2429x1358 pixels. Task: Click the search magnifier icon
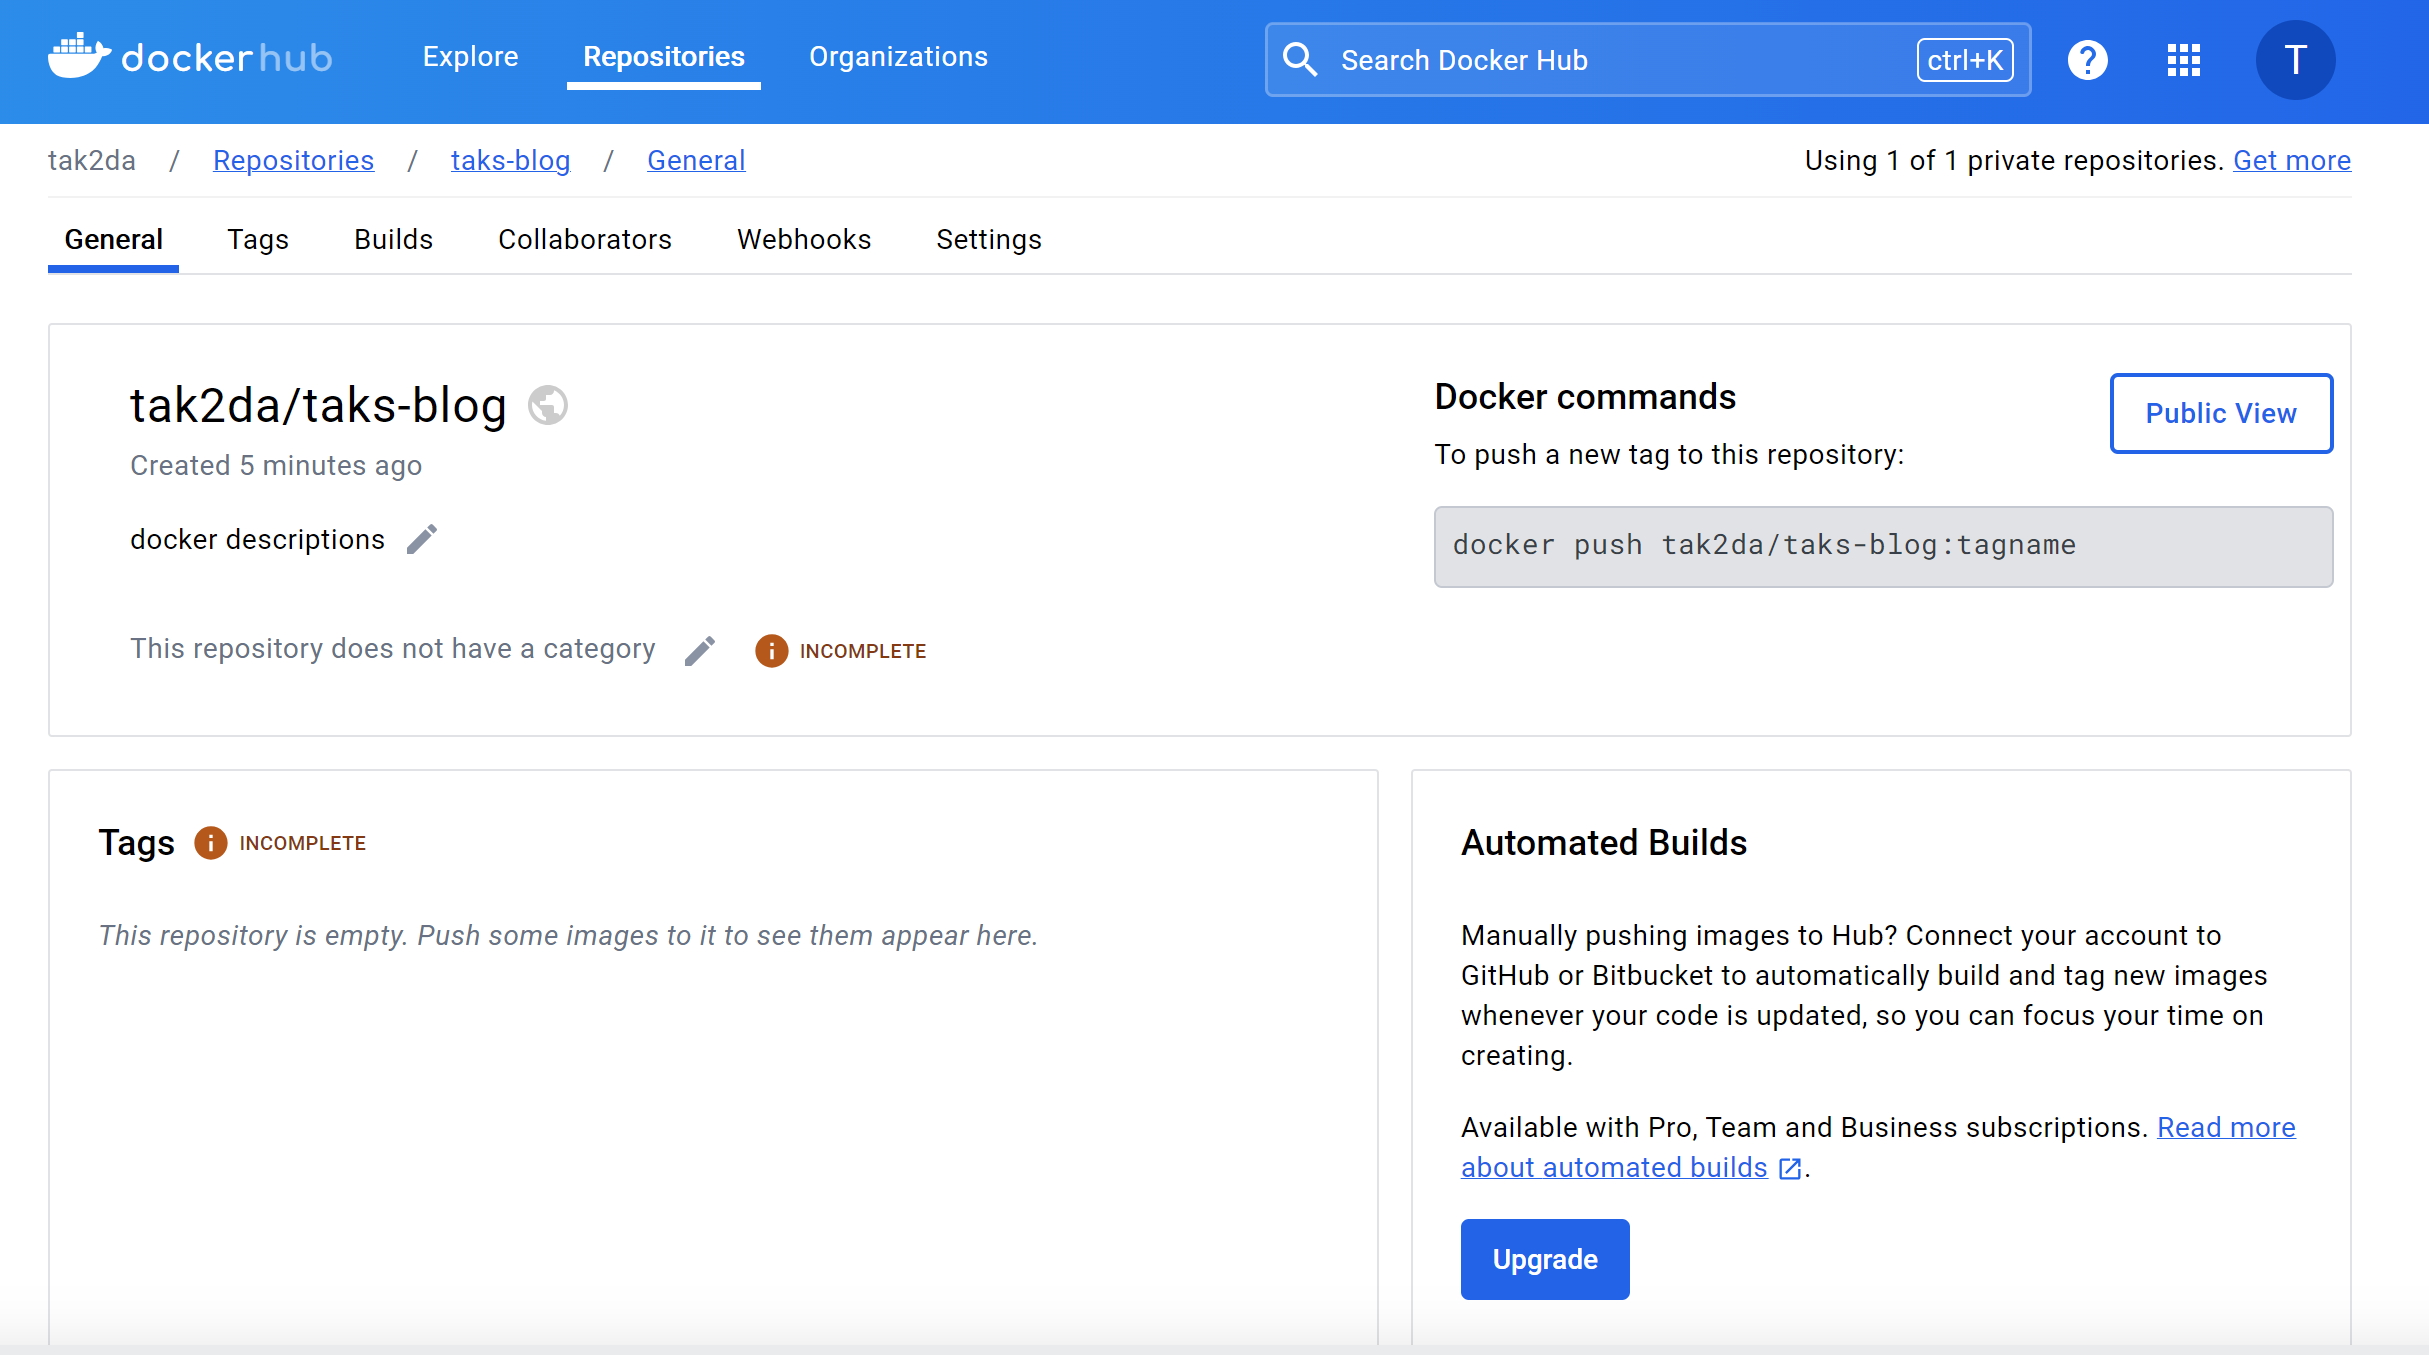[1300, 60]
